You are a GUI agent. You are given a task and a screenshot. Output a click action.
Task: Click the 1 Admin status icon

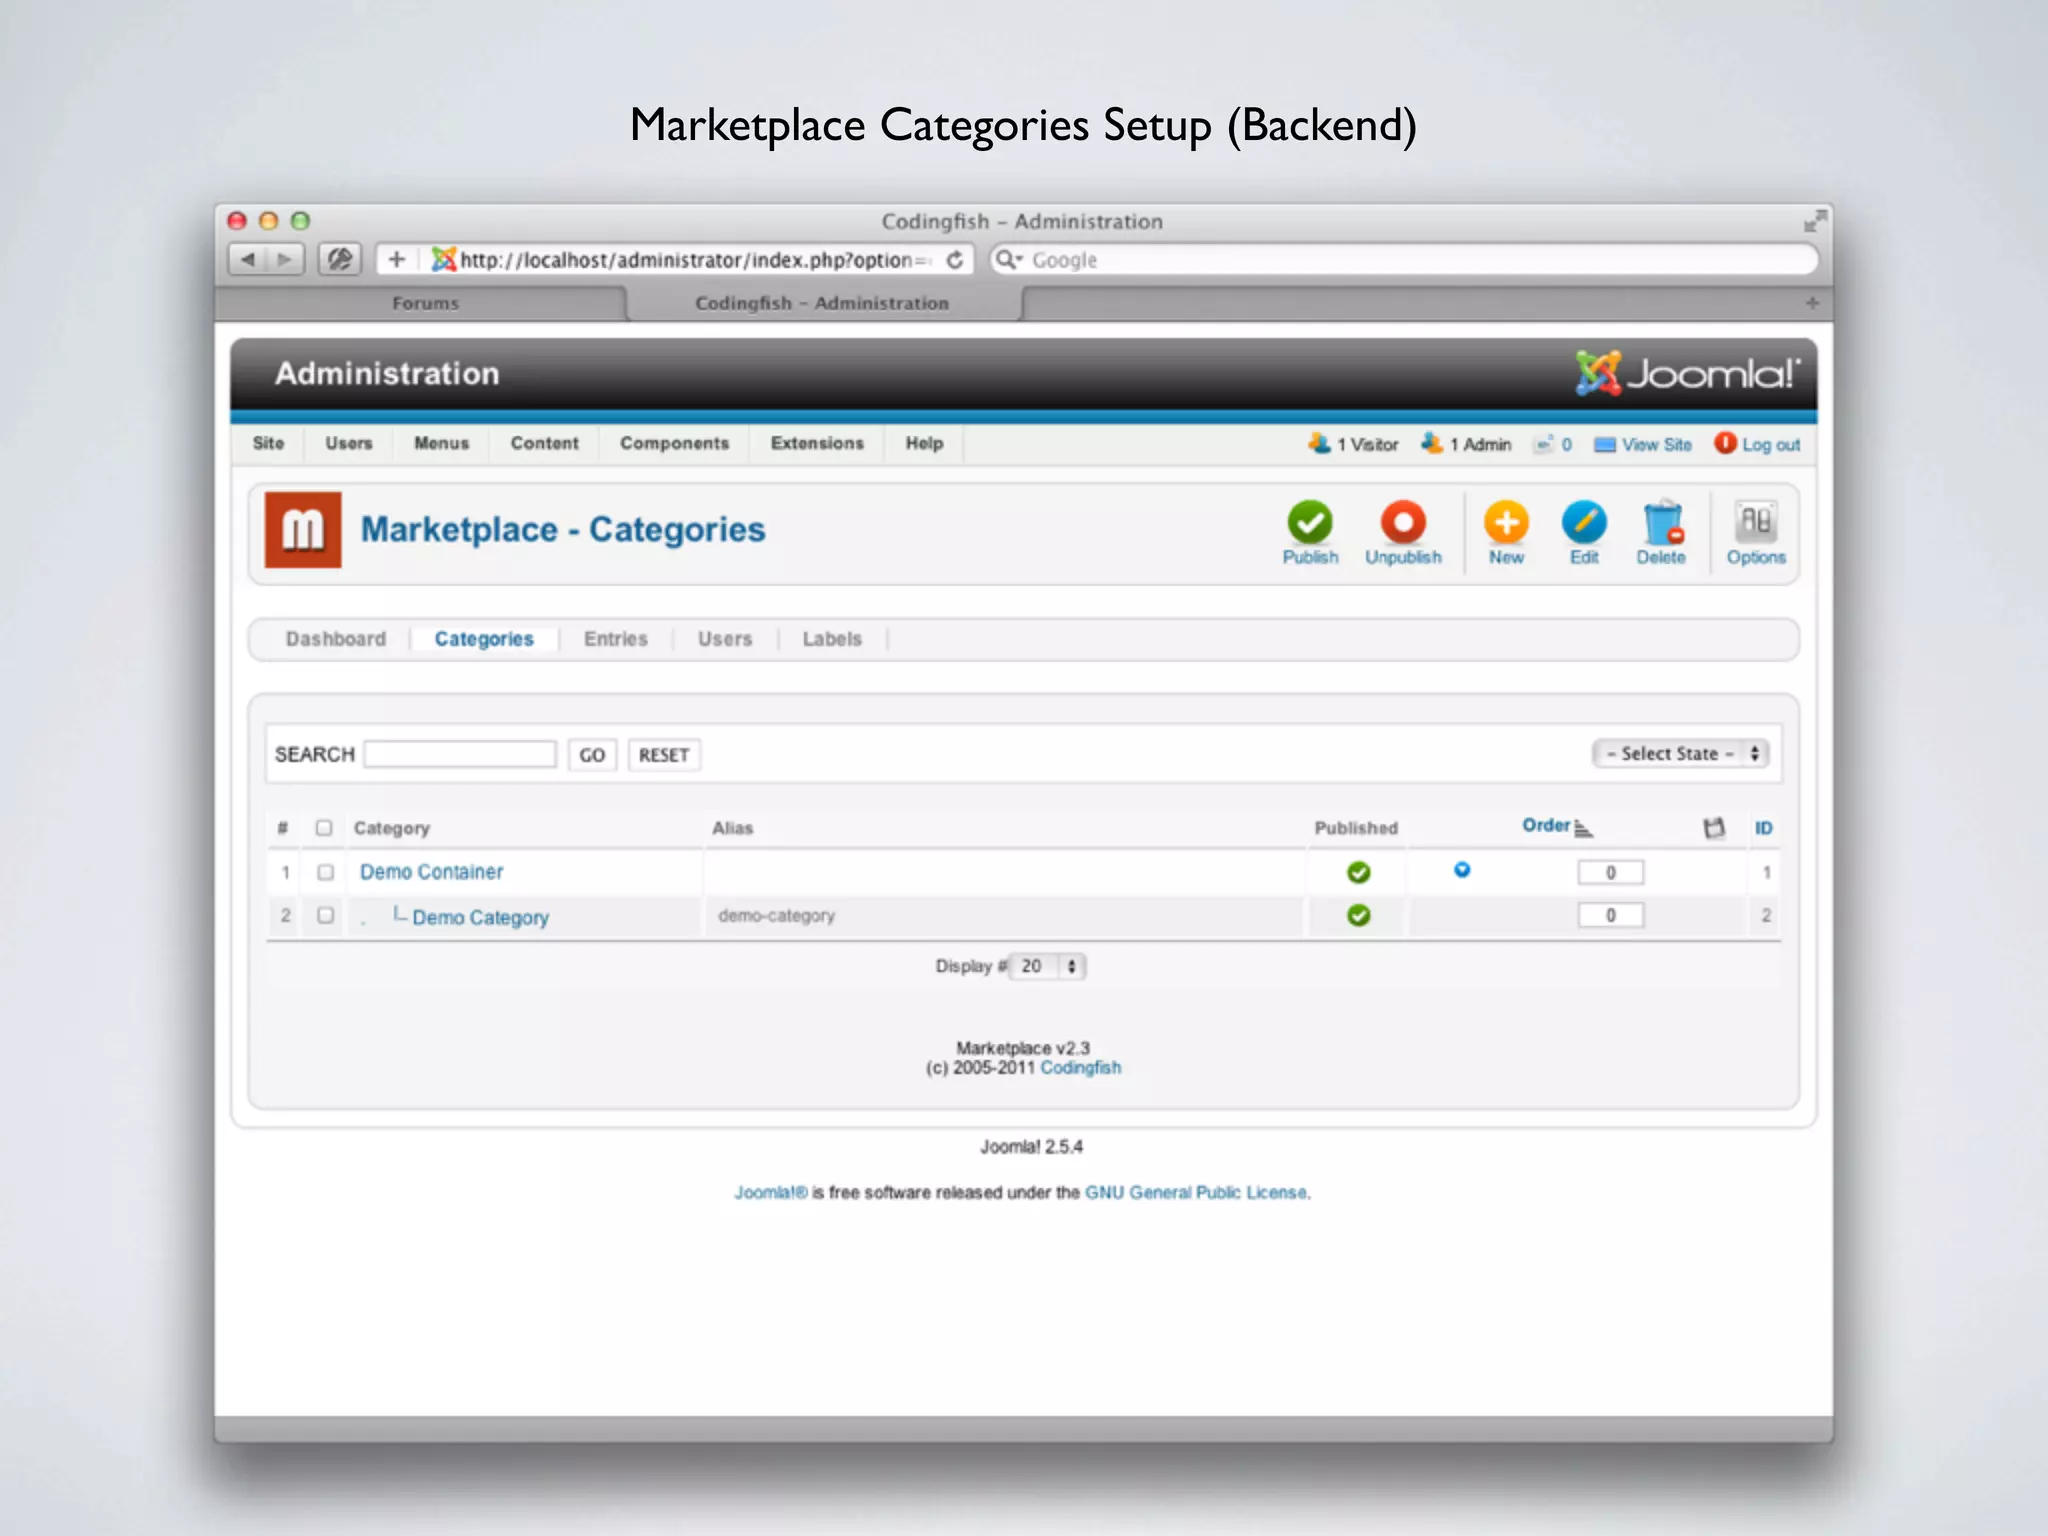(x=1432, y=443)
